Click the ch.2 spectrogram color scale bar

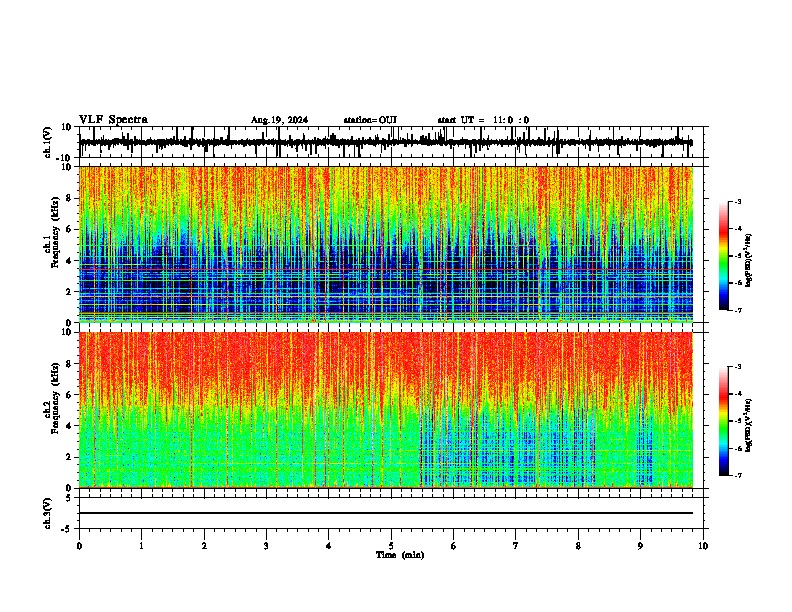pyautogui.click(x=724, y=421)
